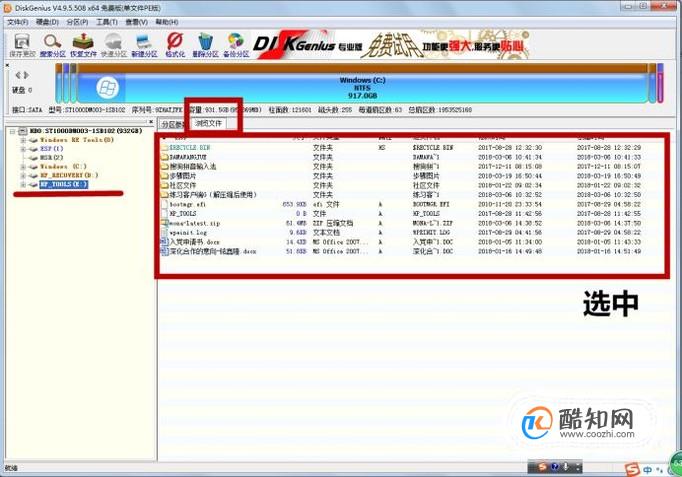Image resolution: width=682 pixels, height=477 pixels.
Task: Switch to the 浏览文件 tab
Action: click(x=209, y=123)
